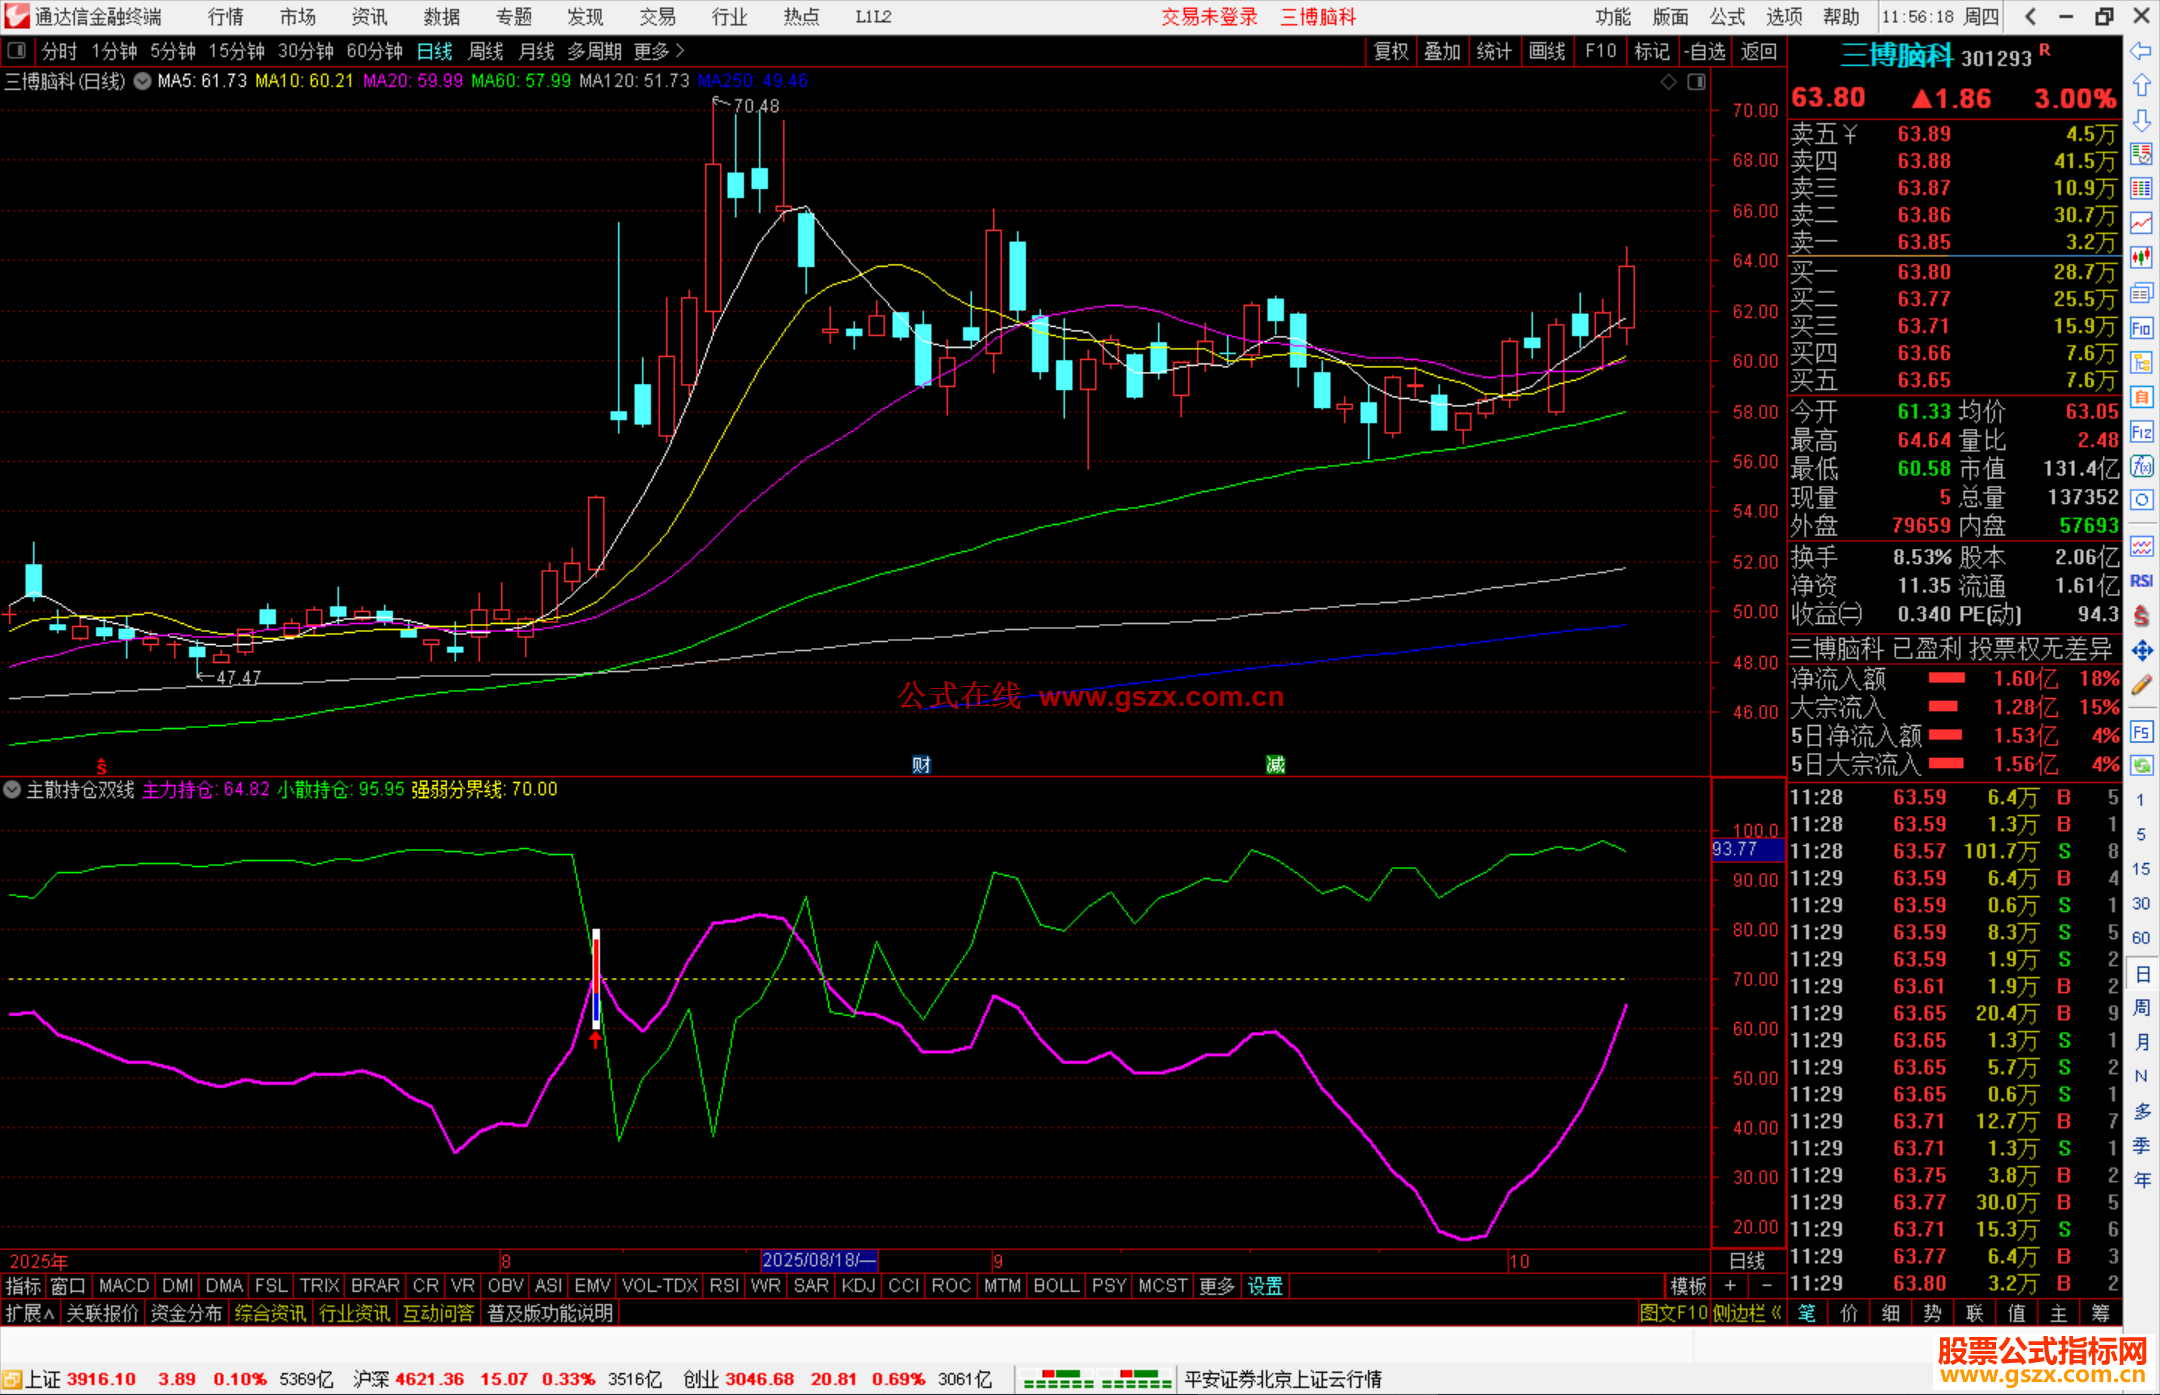Click the four-way move arrows icon
This screenshot has height=1395, width=2160.
[2141, 651]
